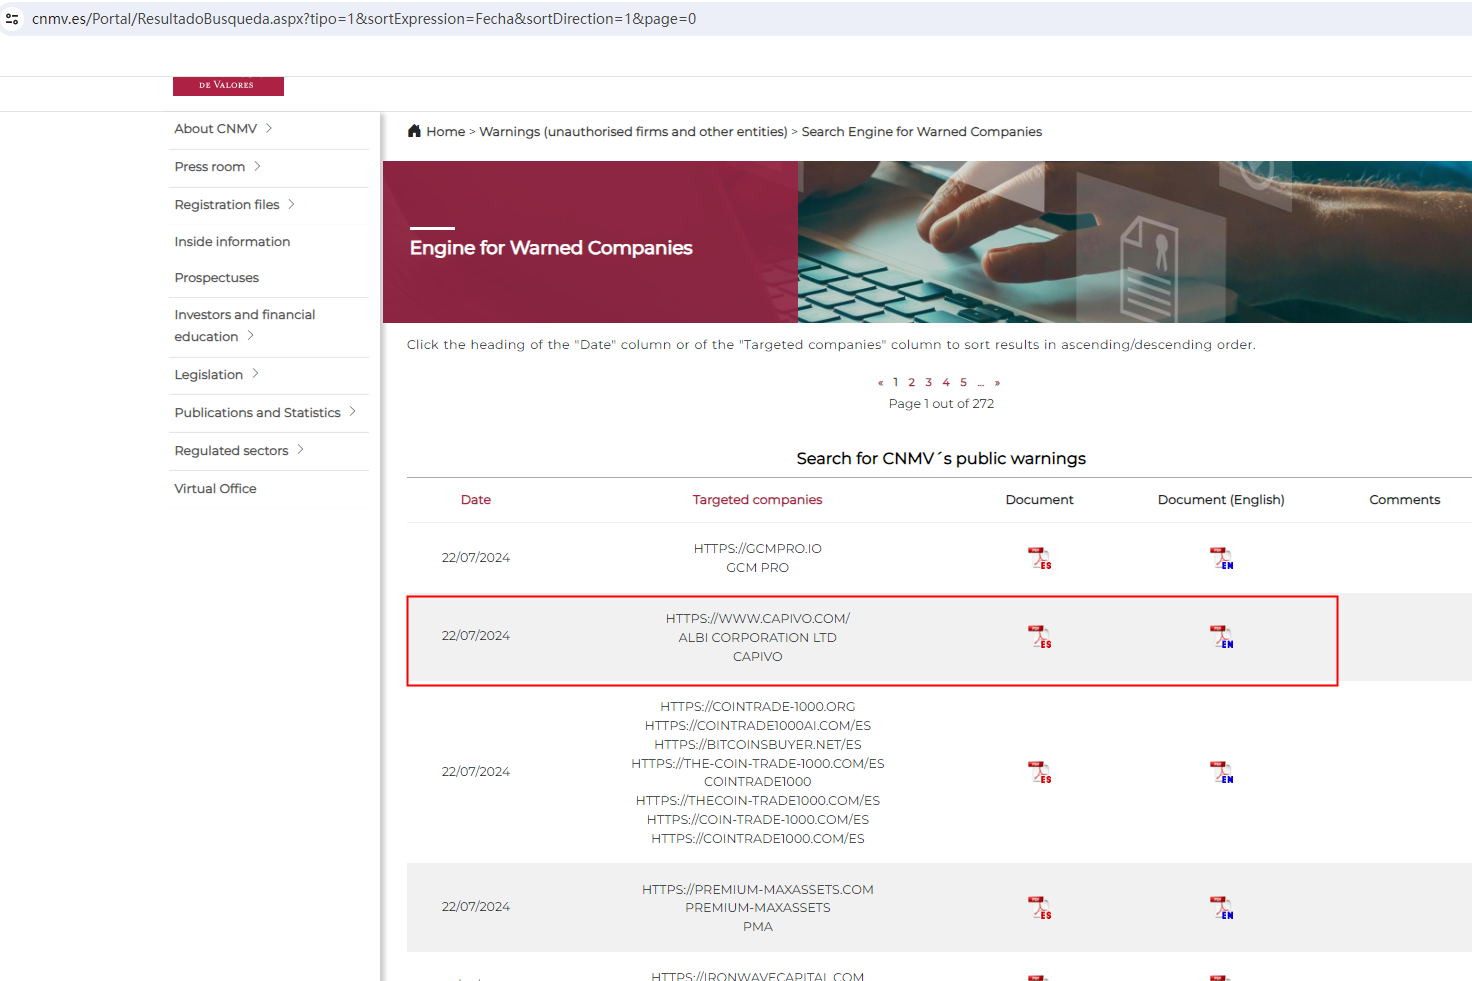
Task: Click the Comments column header
Action: (x=1405, y=500)
